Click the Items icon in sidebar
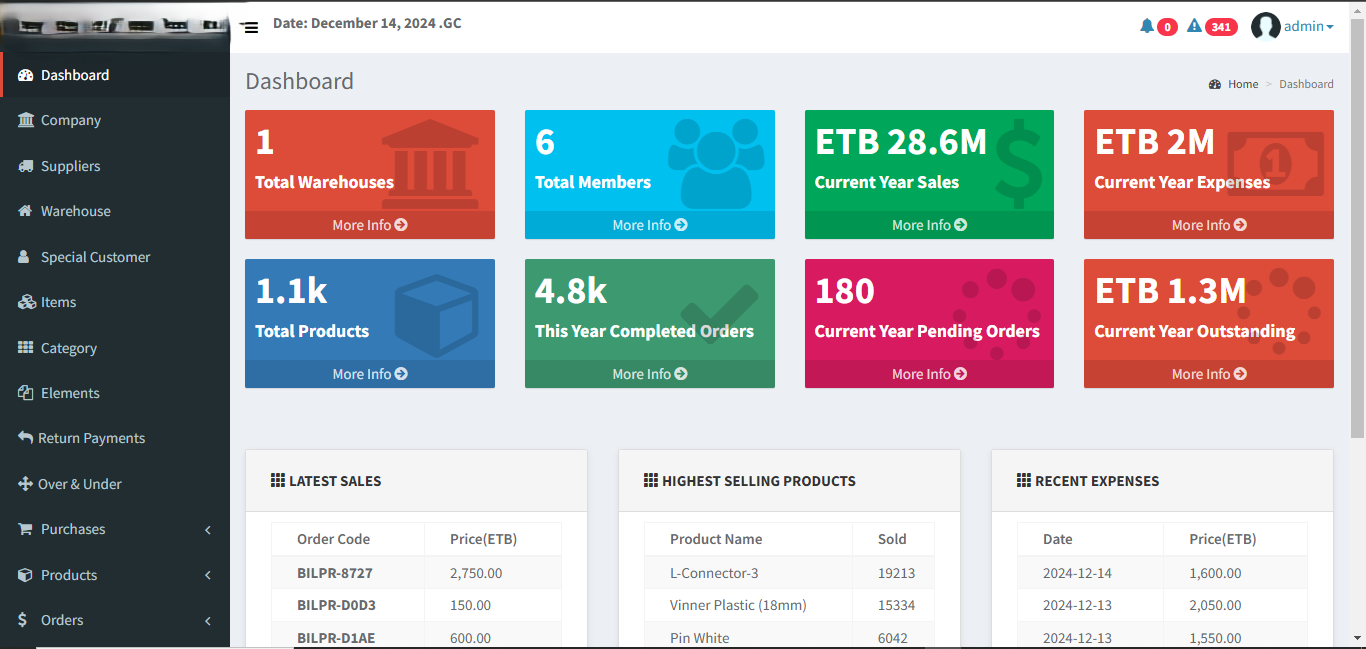 [x=26, y=302]
